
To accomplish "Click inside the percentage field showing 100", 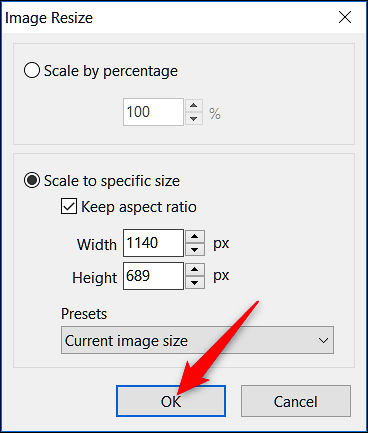I will 153,112.
